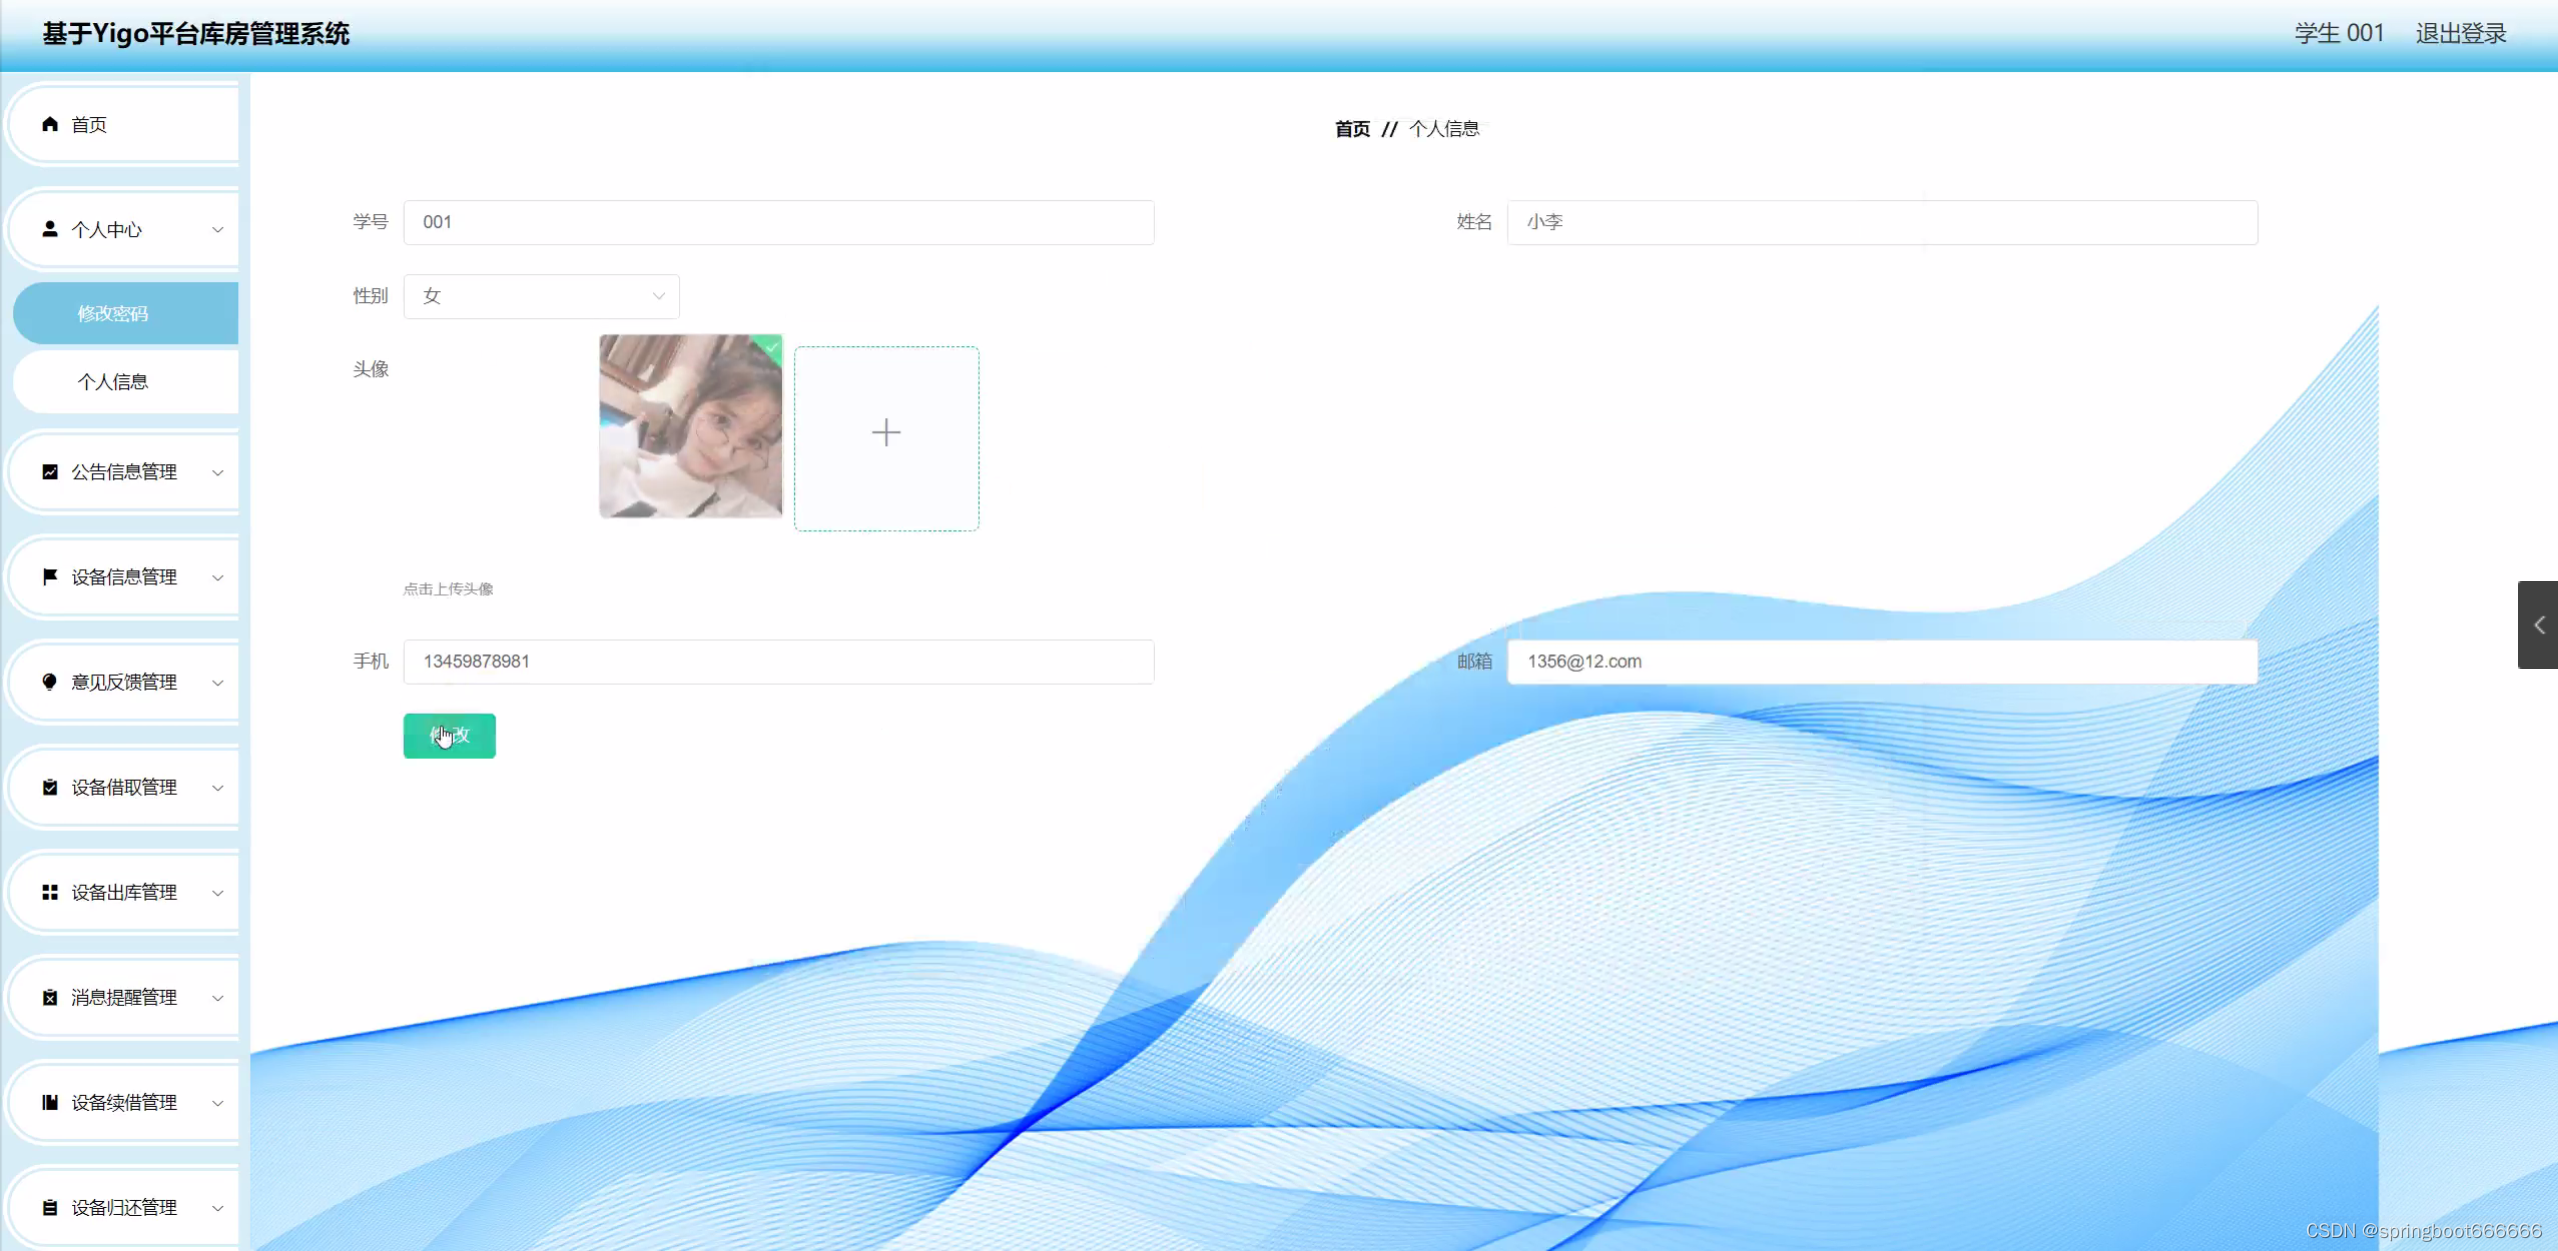Click the chart icon for 公告信息管理

coord(49,472)
